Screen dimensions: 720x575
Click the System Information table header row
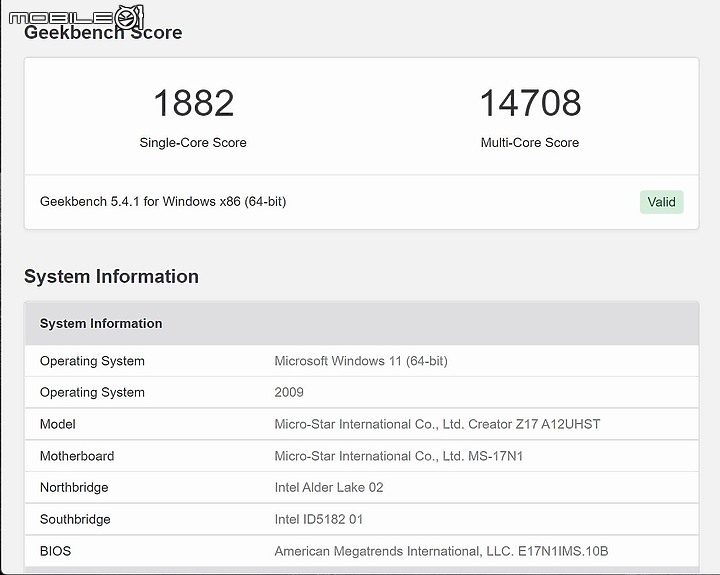pos(361,323)
